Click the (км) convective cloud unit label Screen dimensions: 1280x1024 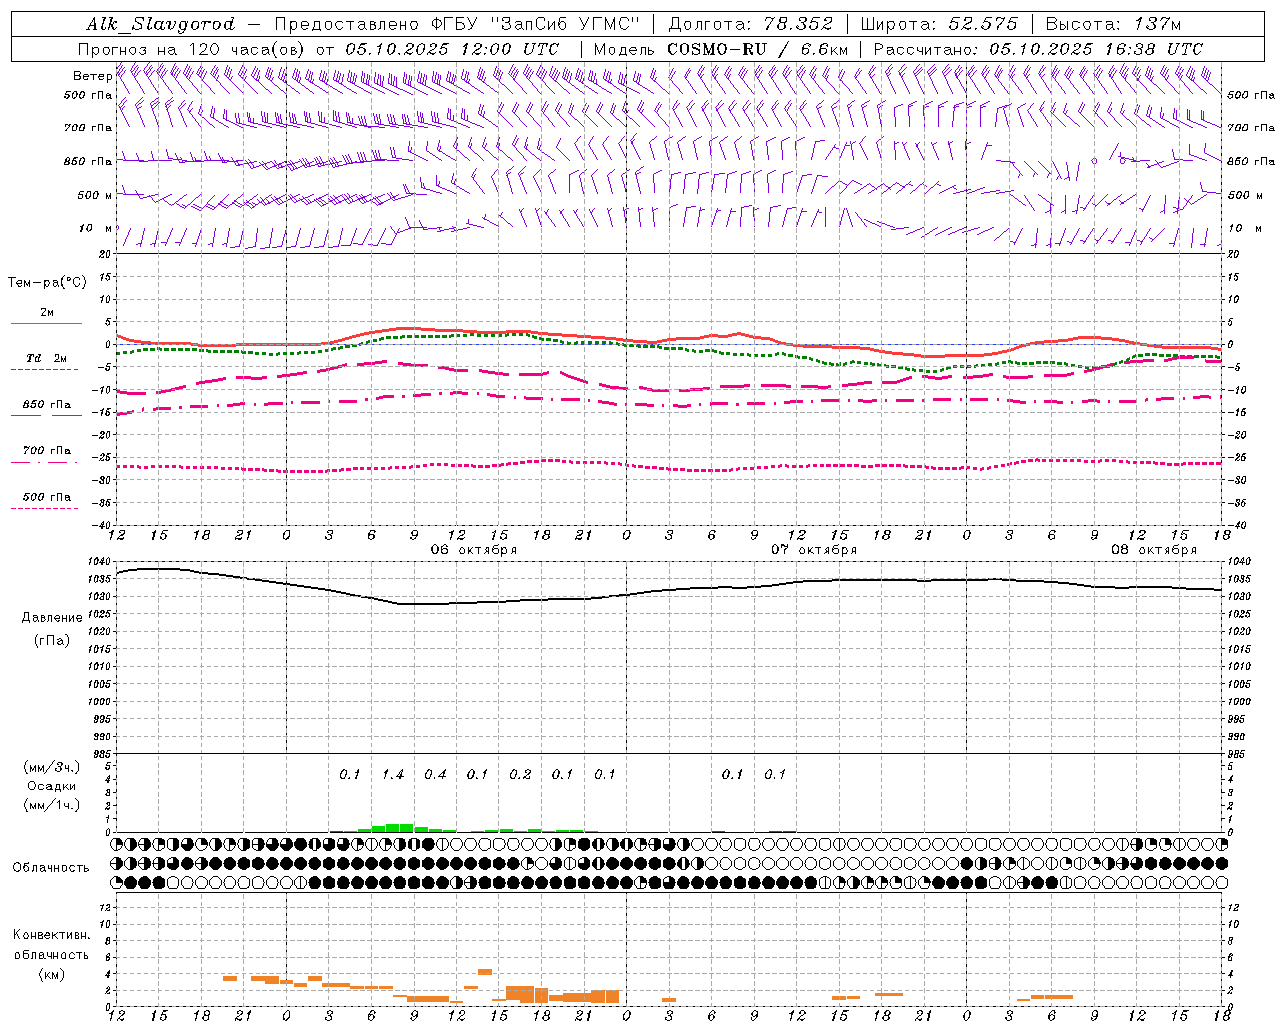[52, 974]
